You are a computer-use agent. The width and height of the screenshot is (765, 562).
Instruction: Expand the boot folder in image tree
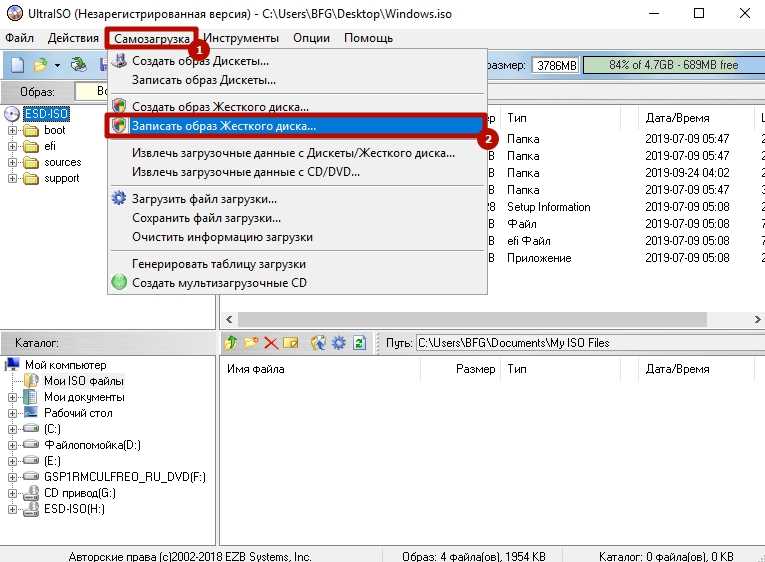(x=13, y=131)
